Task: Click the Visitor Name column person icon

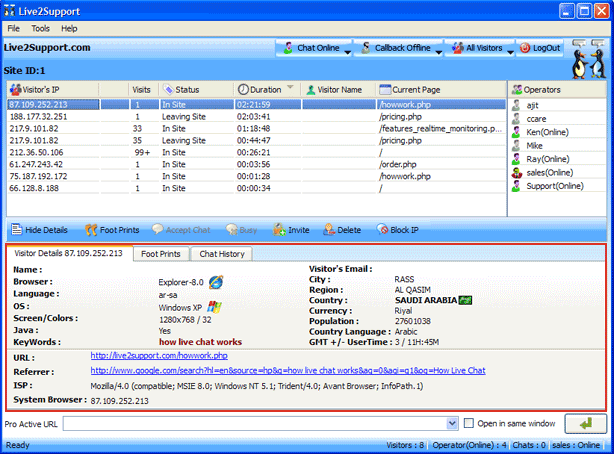Action: 311,90
